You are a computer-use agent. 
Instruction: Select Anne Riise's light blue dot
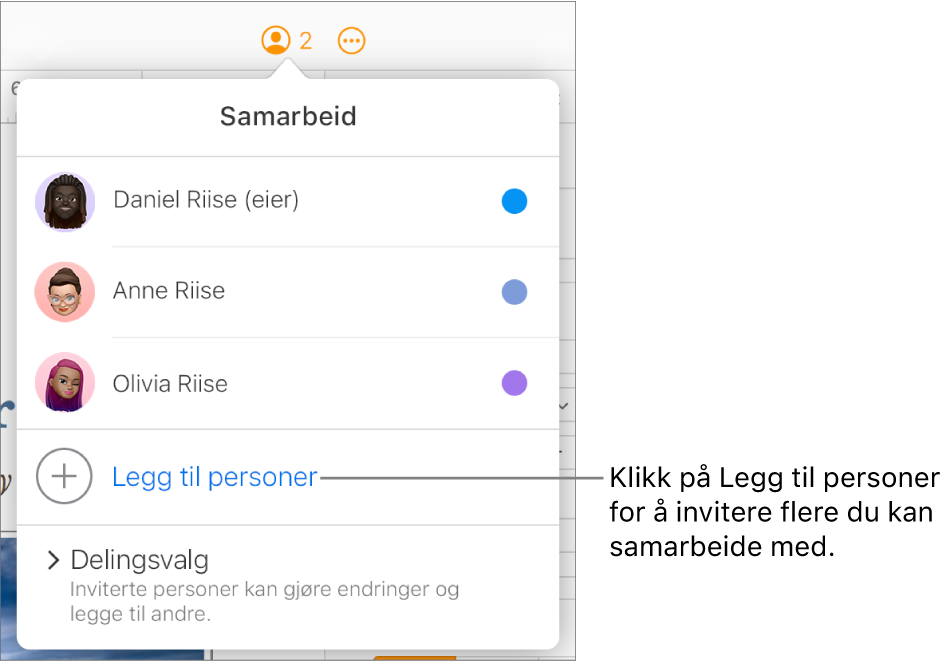coord(514,292)
